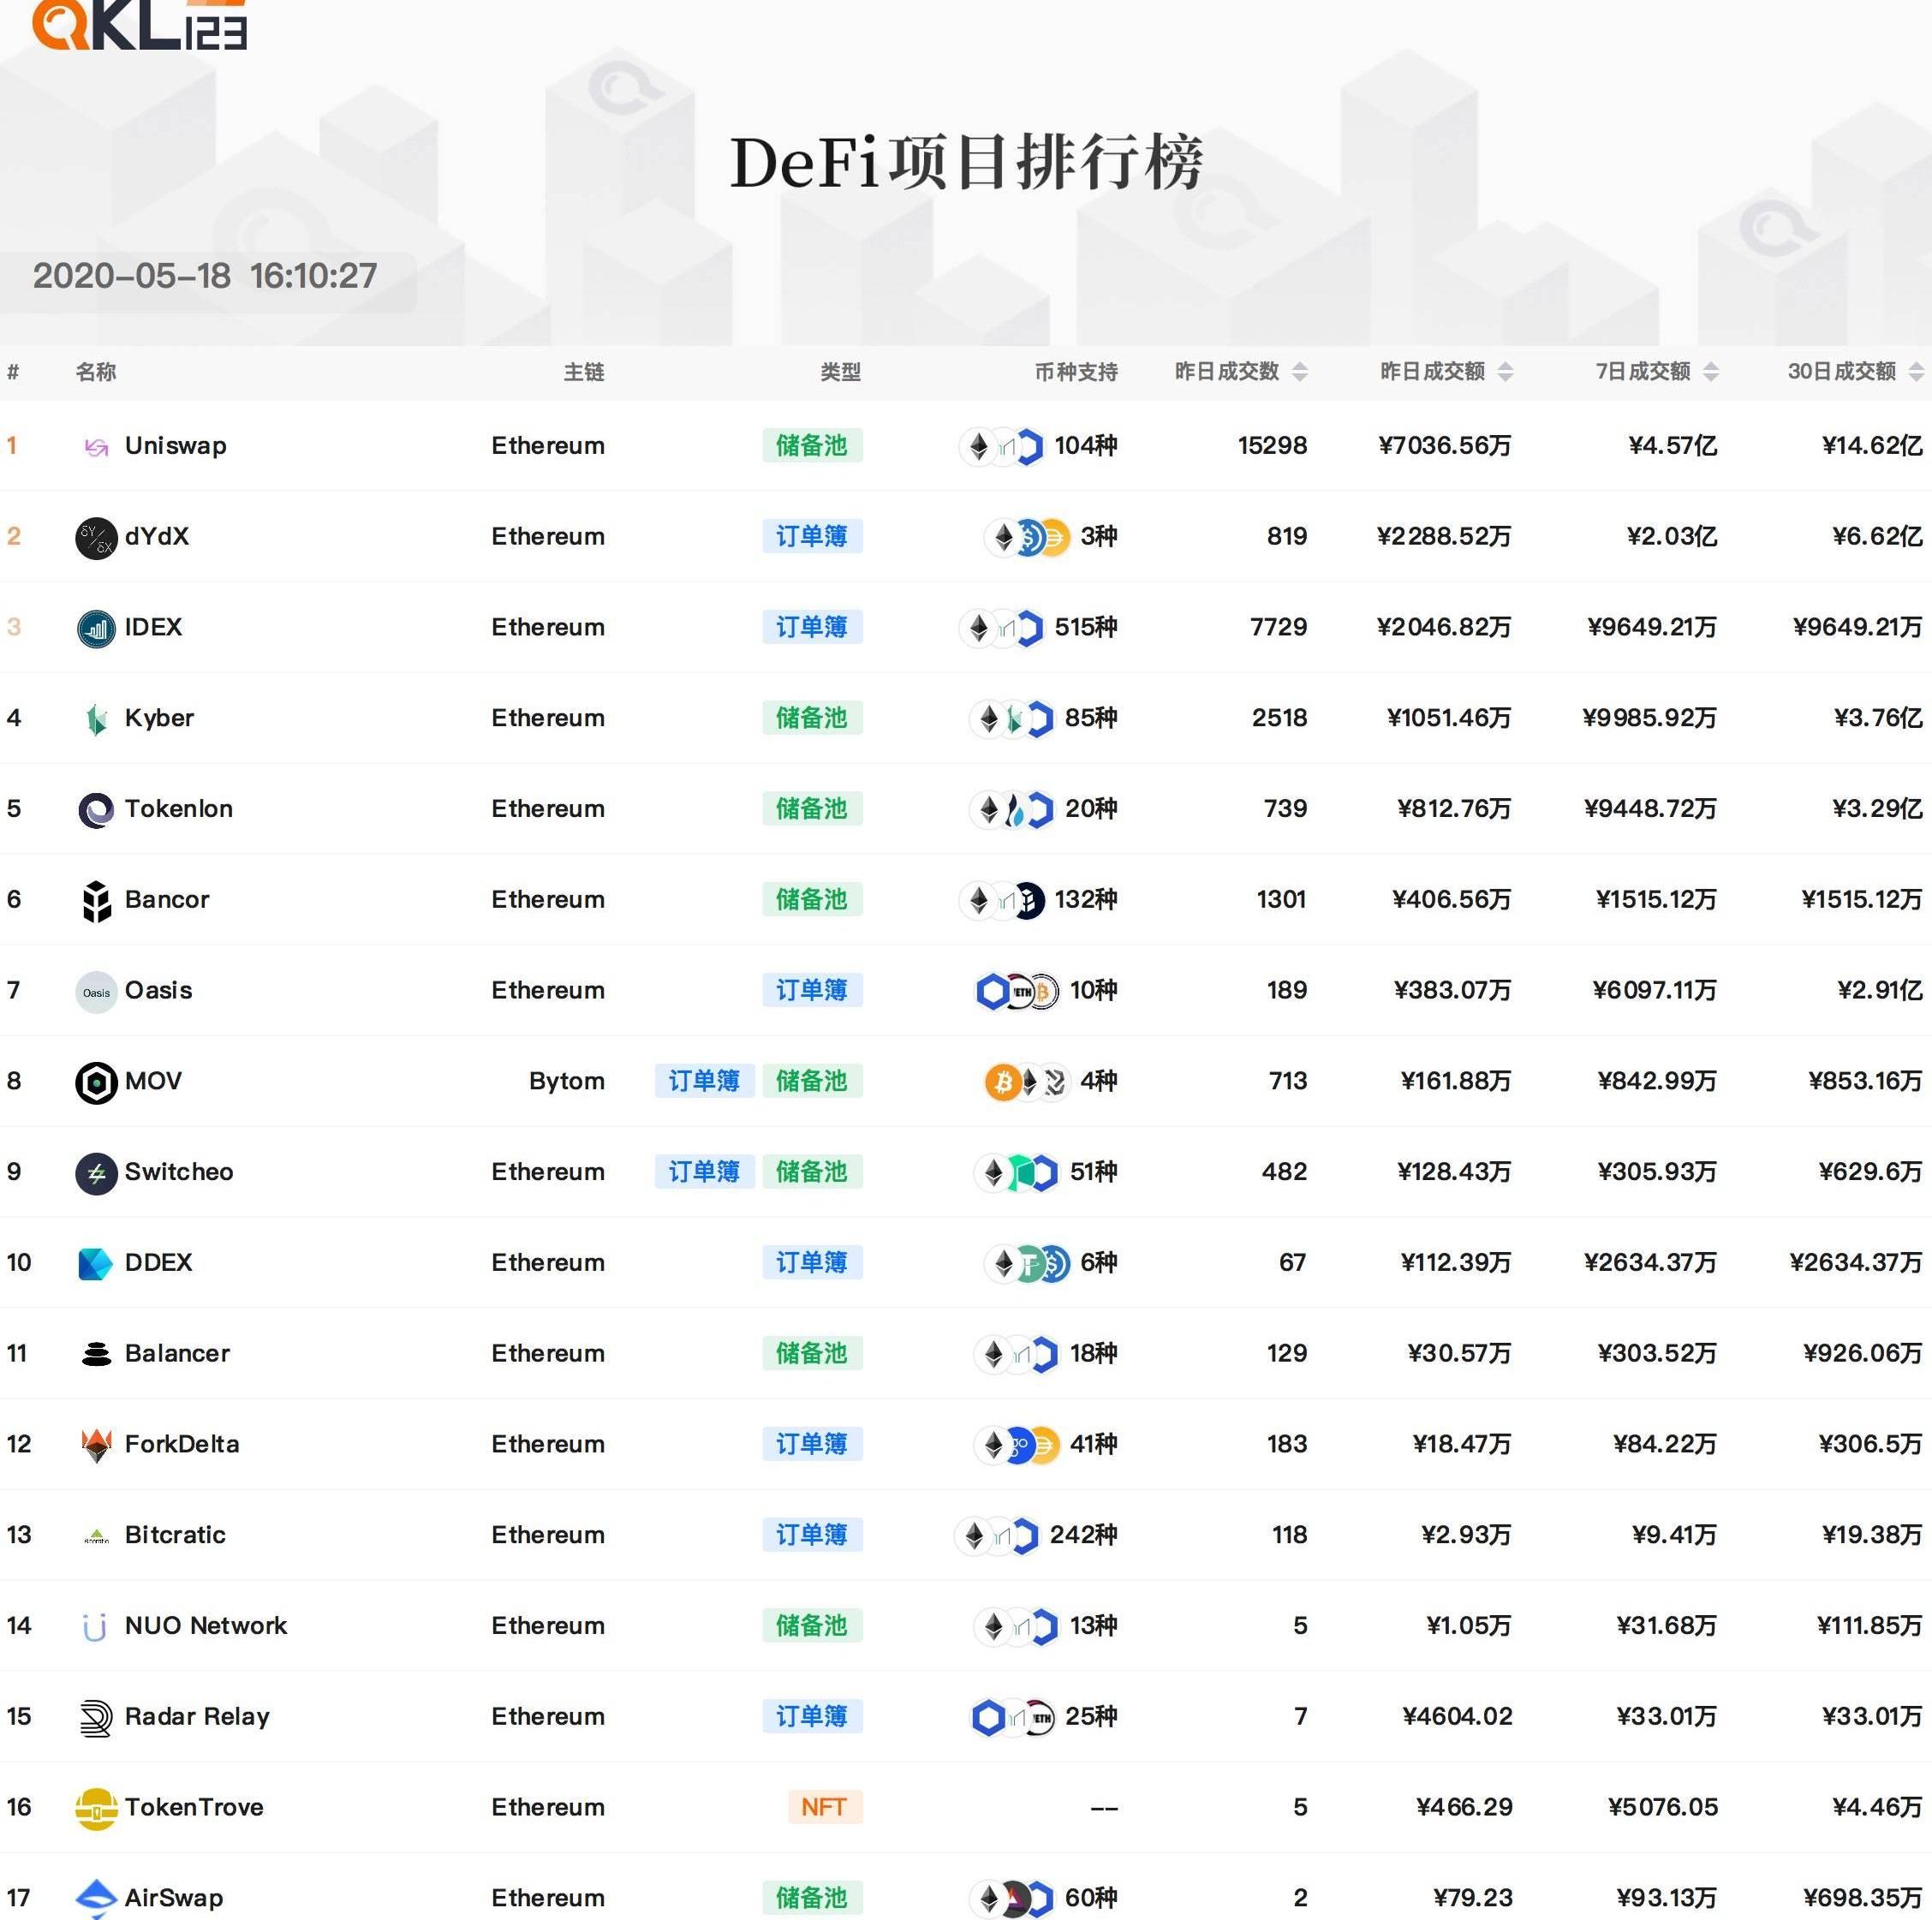1932x1920 pixels.
Task: Click the TokenTrove chest icon
Action: click(96, 1808)
